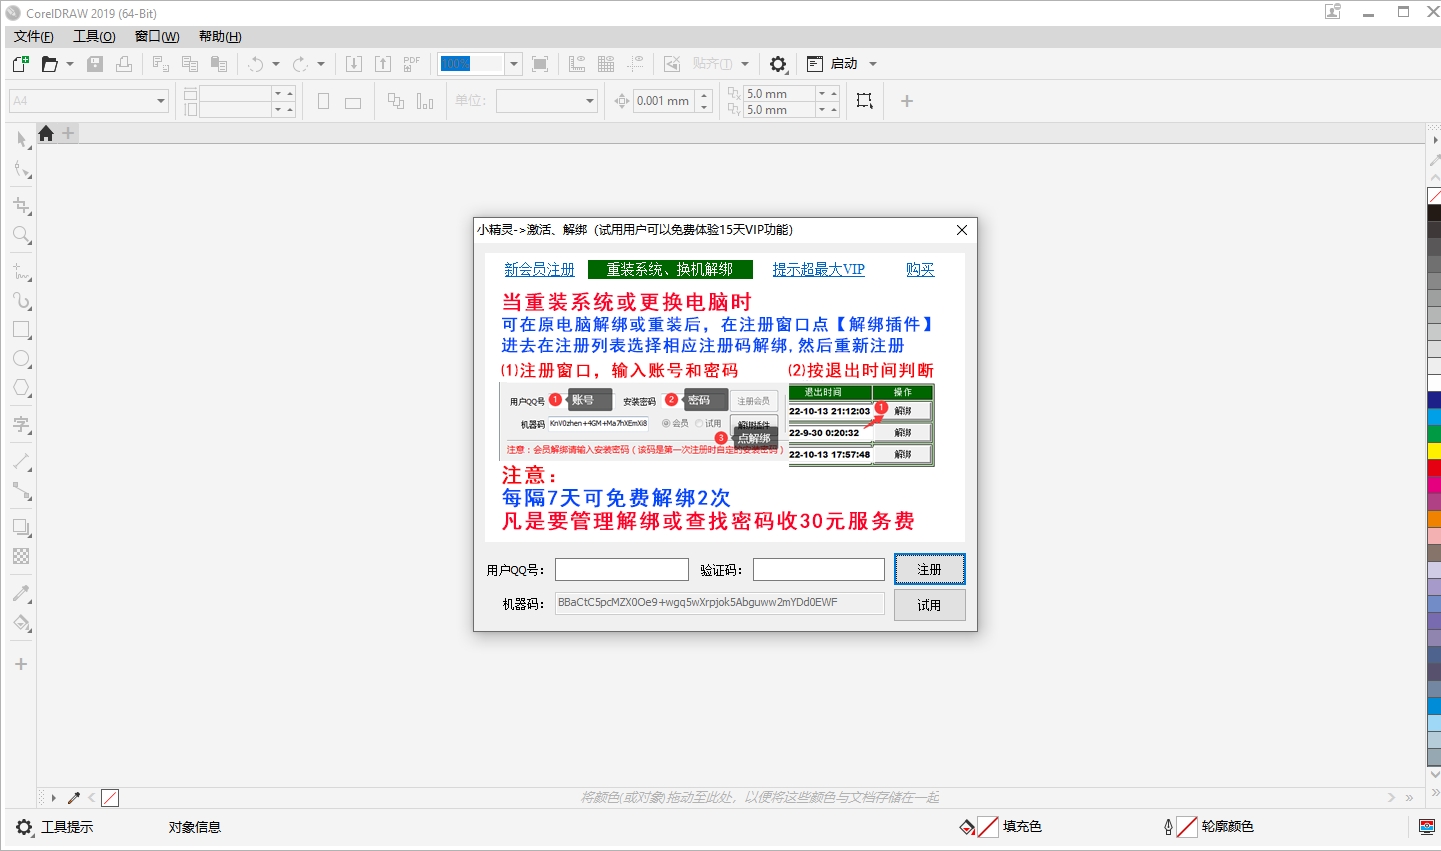
Task: Open the 帮助 menu
Action: coord(220,37)
